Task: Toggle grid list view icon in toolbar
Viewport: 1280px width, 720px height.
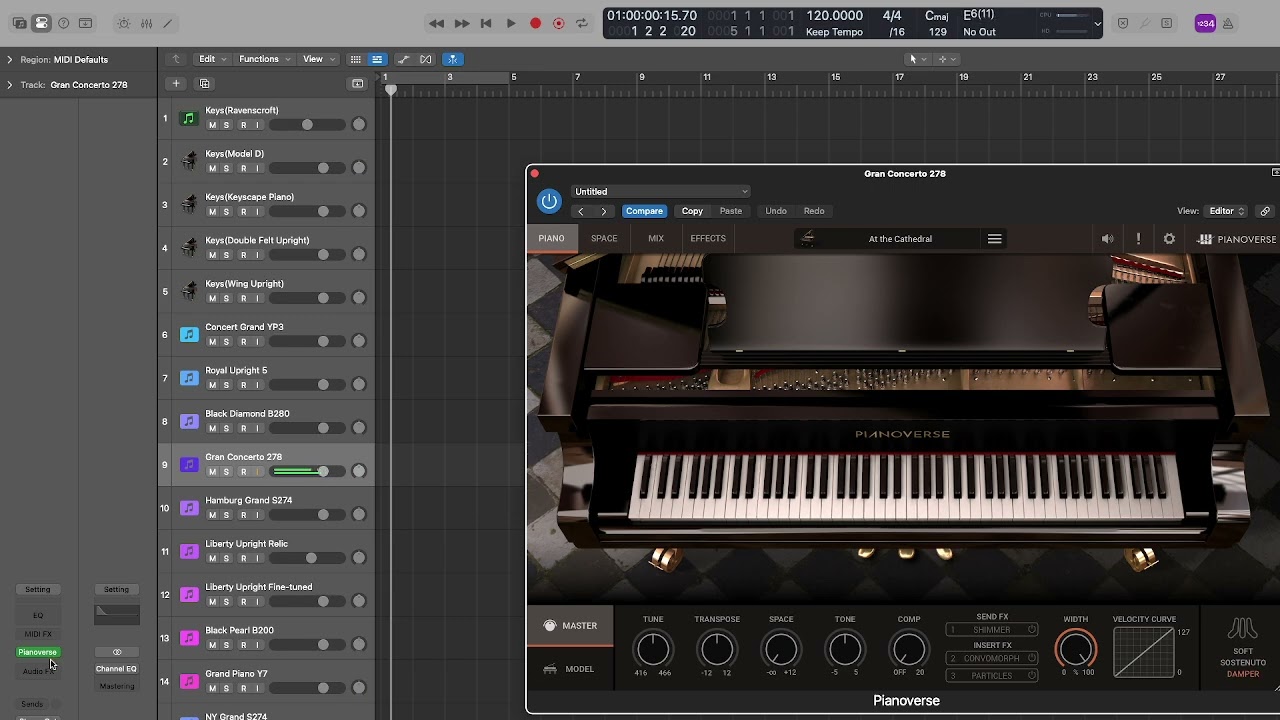Action: coord(355,59)
